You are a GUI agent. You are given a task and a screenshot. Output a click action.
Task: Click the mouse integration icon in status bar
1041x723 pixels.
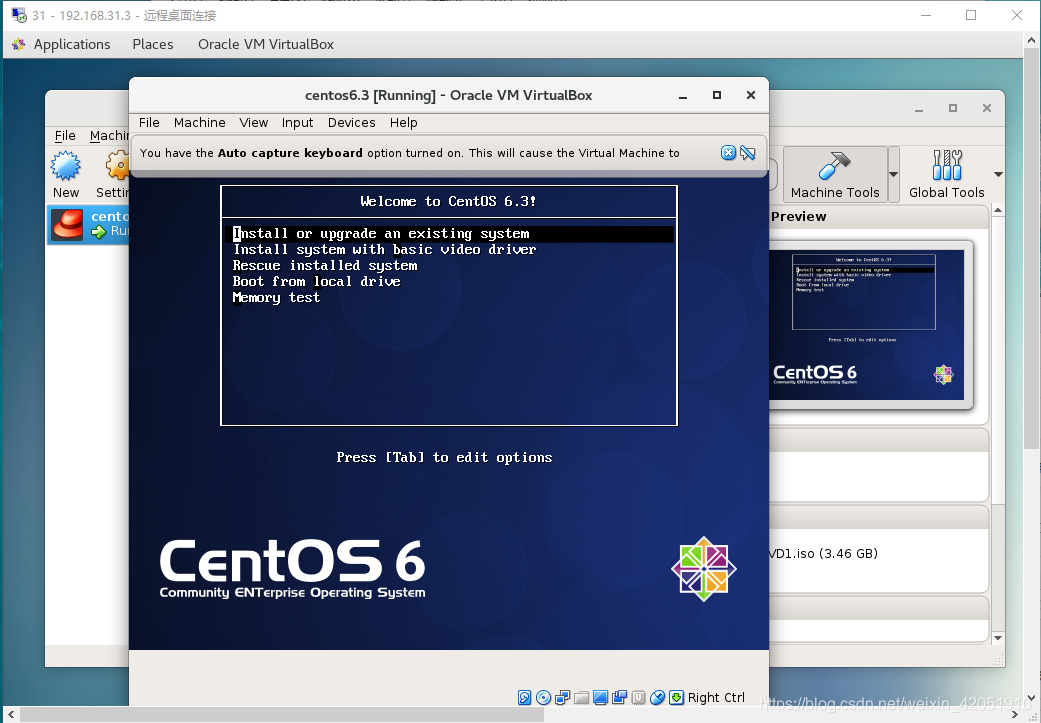click(657, 697)
